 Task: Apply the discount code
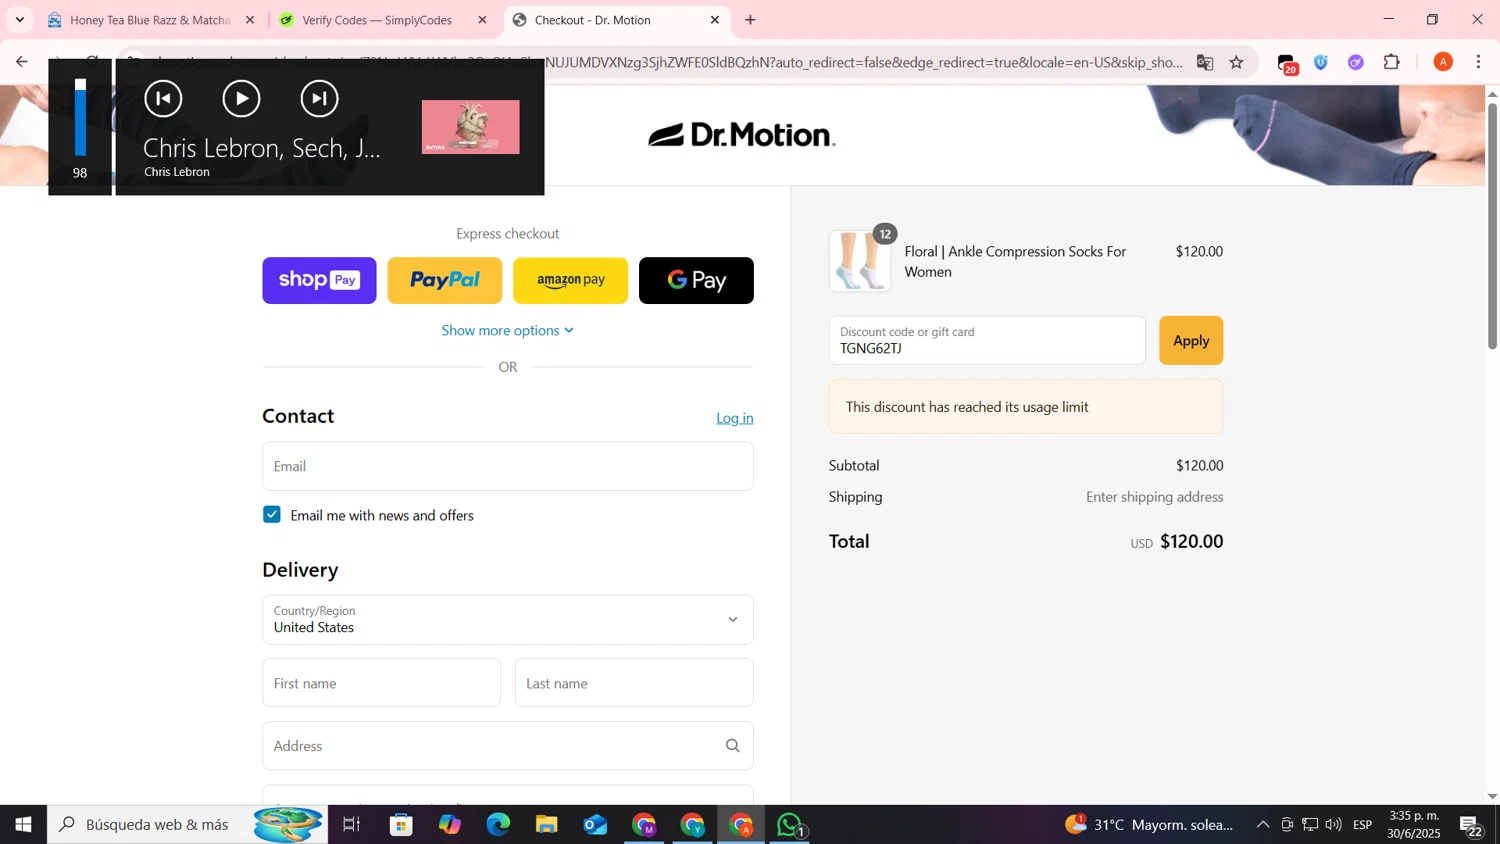point(1191,340)
